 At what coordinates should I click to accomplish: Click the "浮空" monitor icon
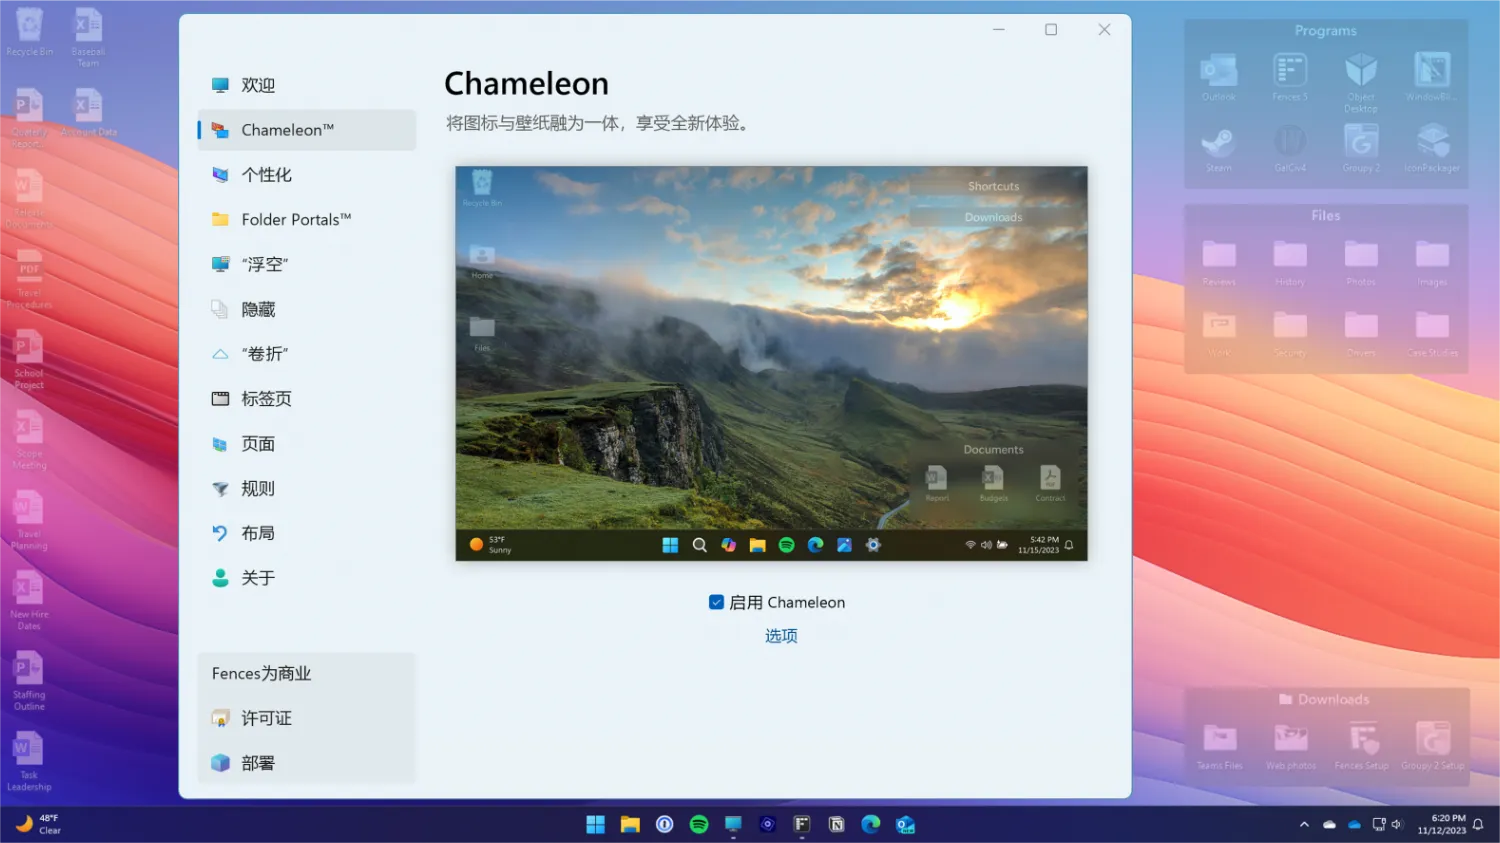tap(220, 265)
